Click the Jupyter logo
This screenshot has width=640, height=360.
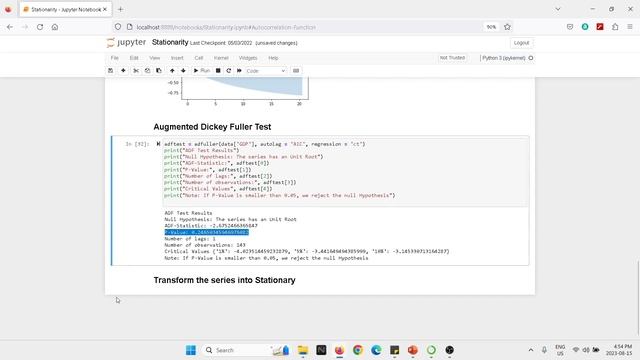click(x=126, y=42)
